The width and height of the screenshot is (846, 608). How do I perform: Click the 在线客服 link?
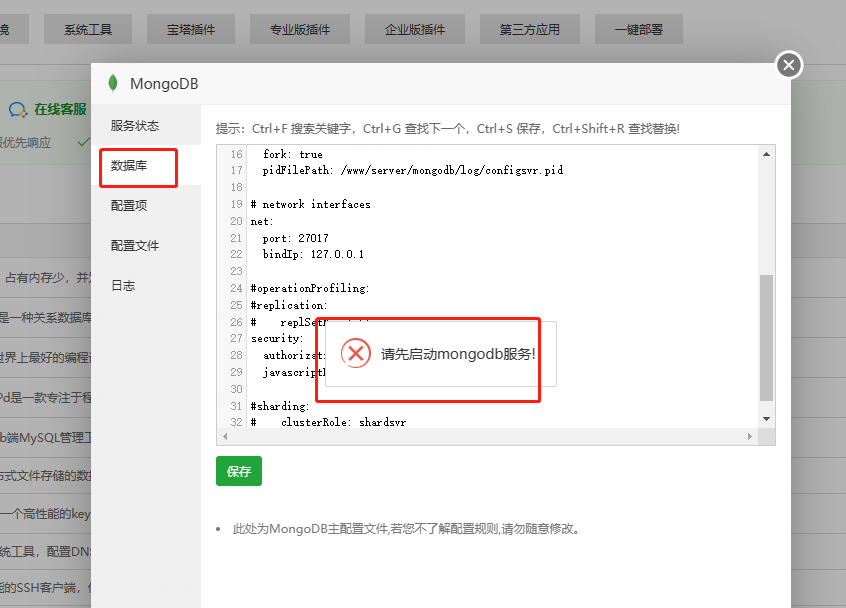click(60, 110)
